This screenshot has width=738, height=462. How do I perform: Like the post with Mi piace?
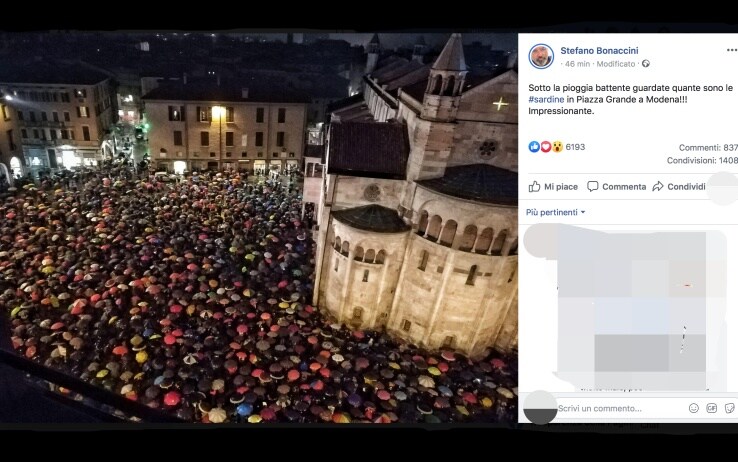tap(553, 187)
